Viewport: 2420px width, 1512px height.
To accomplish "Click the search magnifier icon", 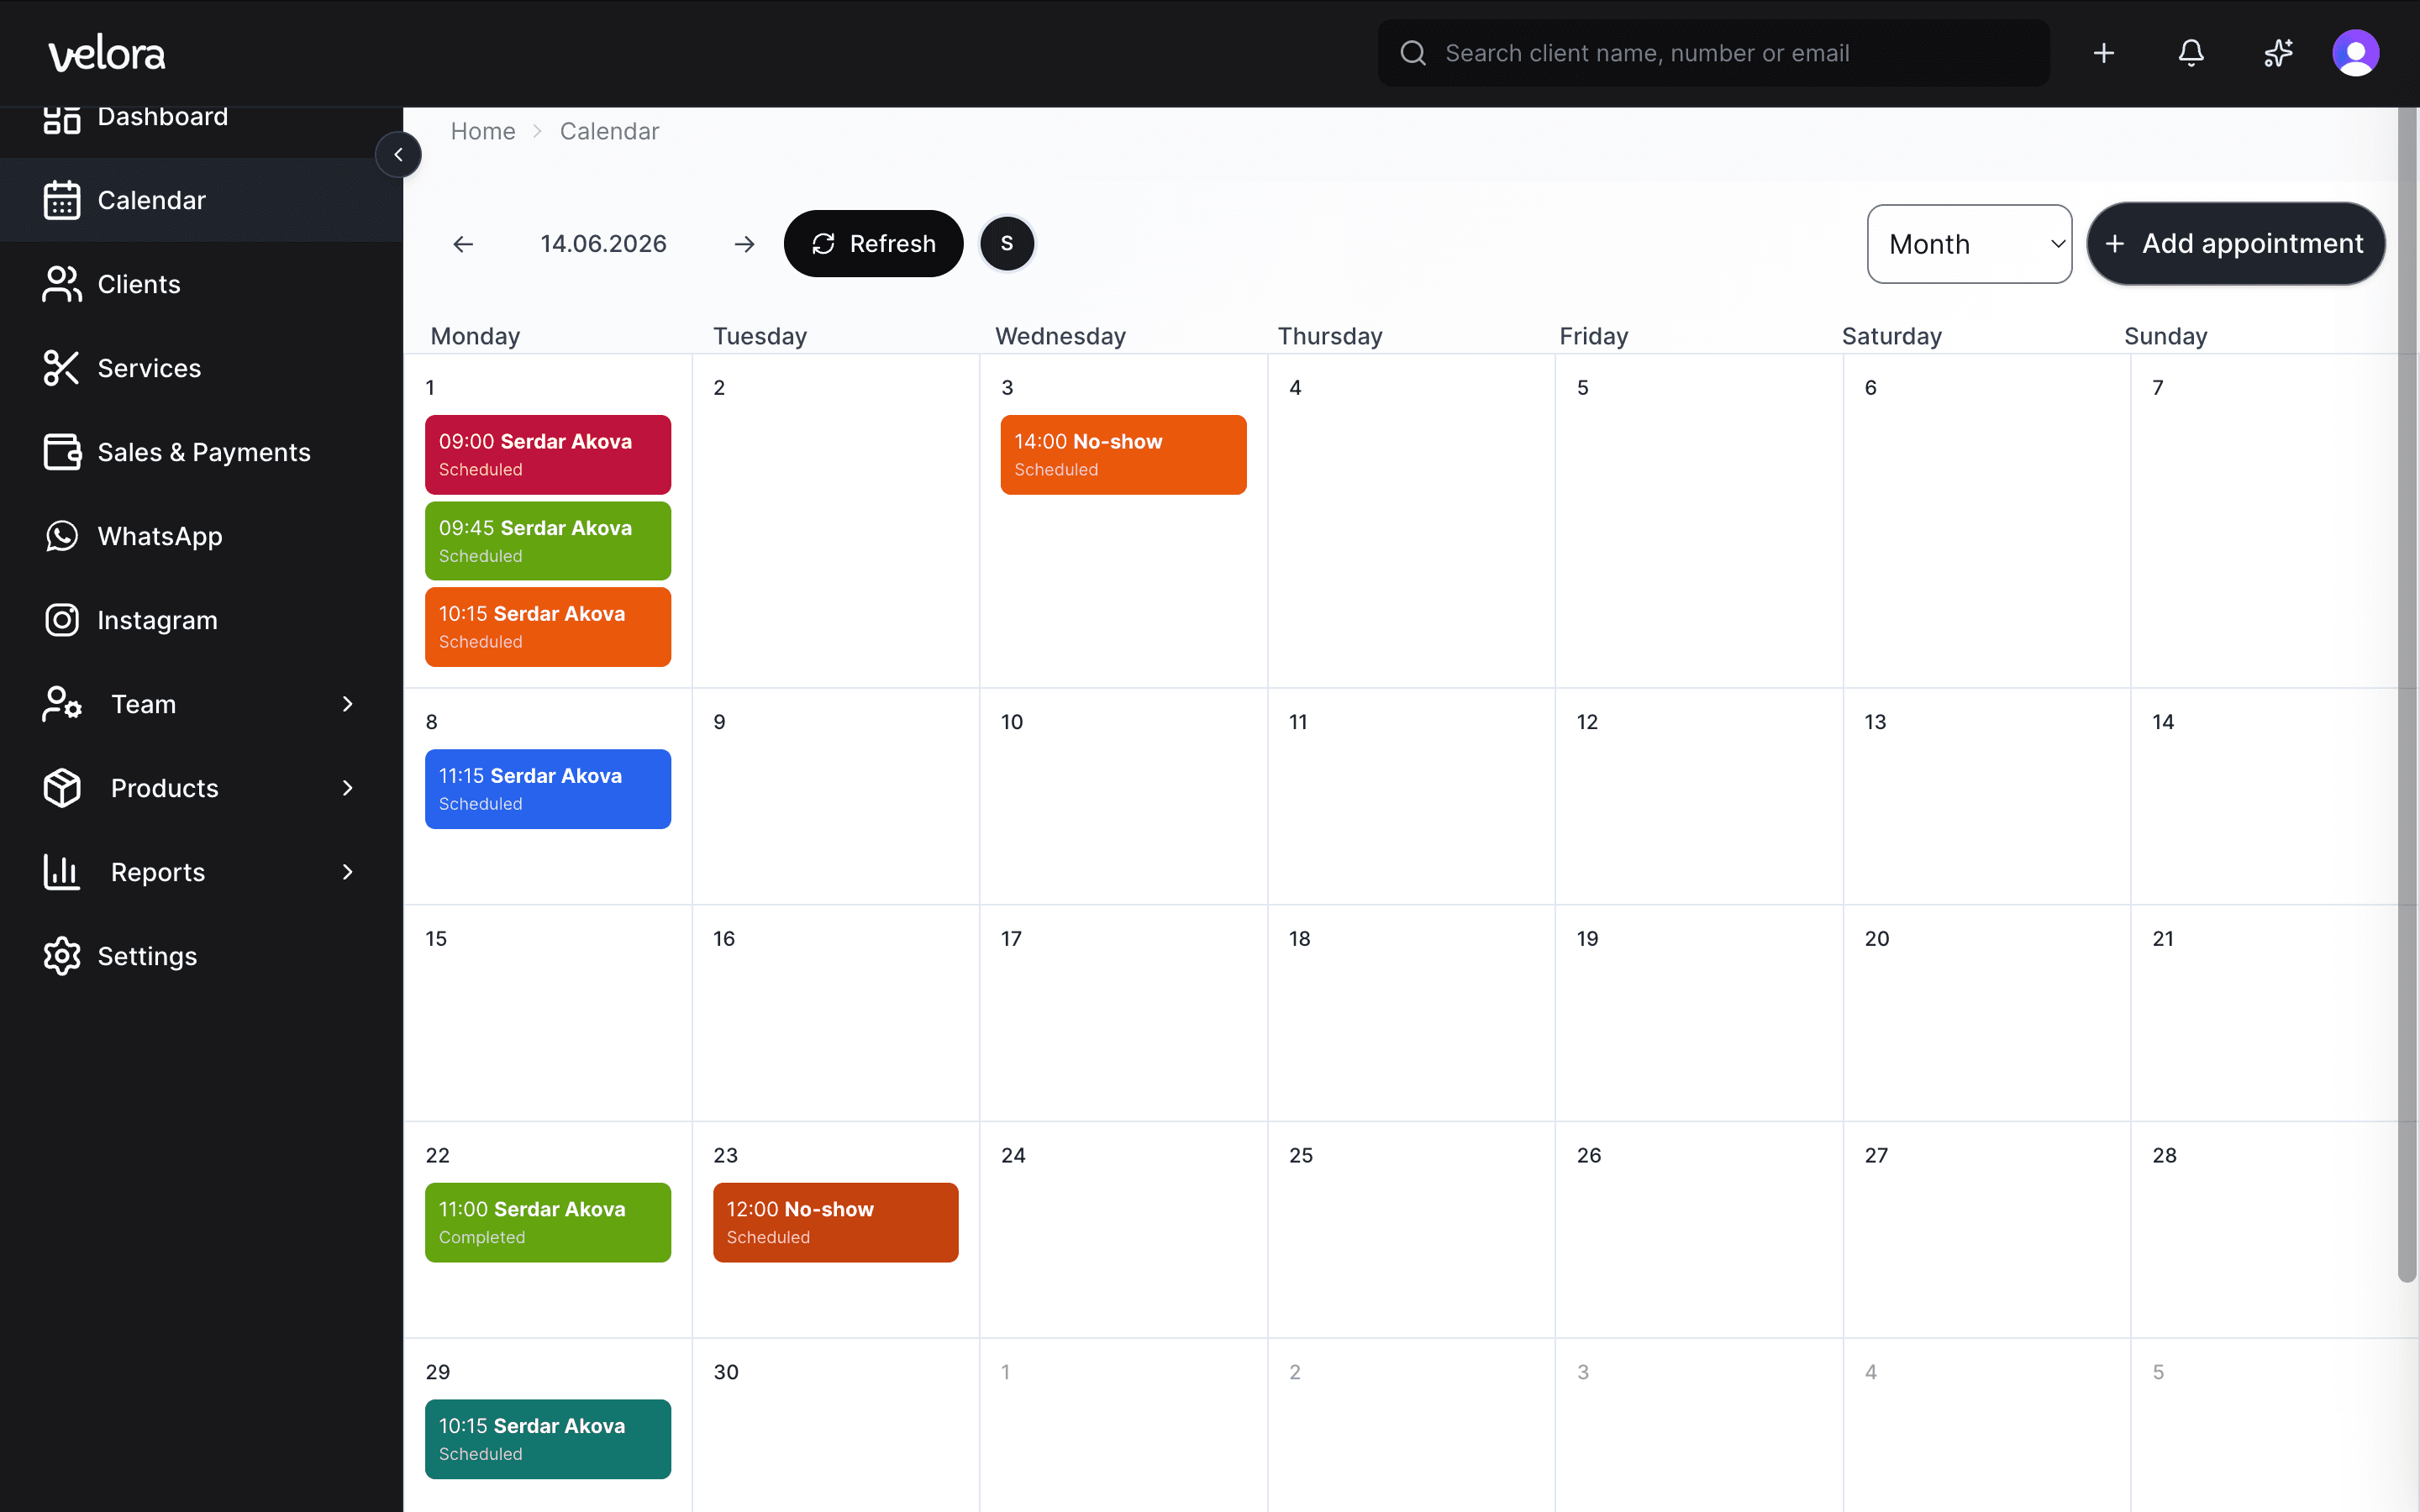I will [x=1412, y=53].
